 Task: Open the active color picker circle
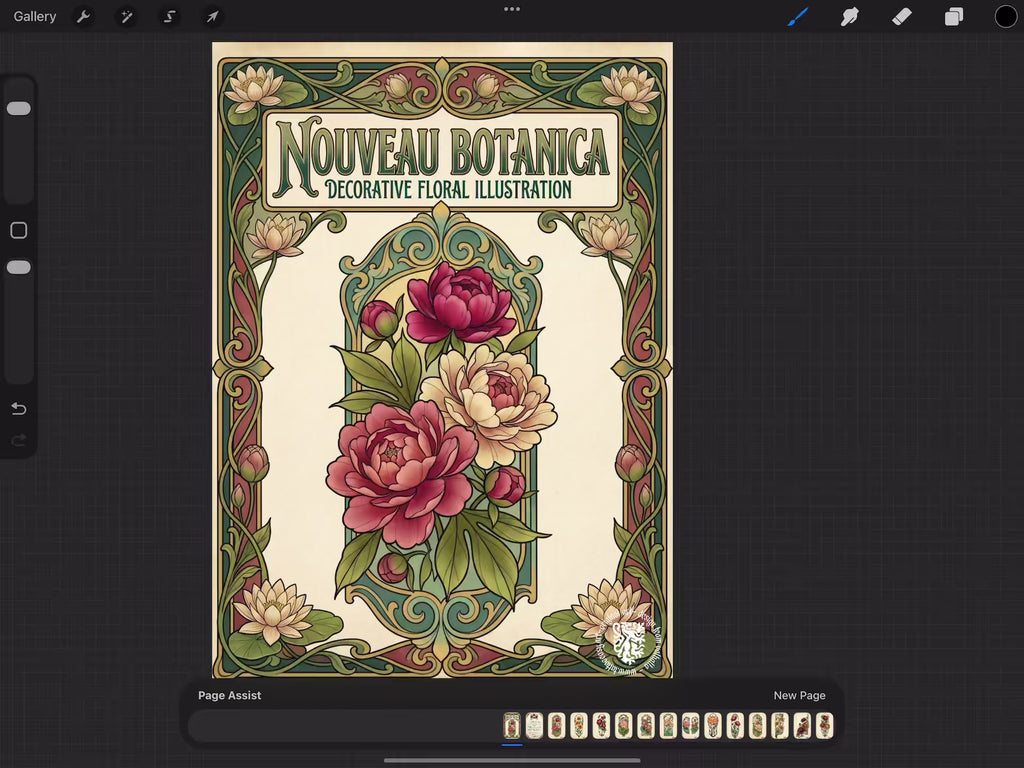(x=1006, y=16)
